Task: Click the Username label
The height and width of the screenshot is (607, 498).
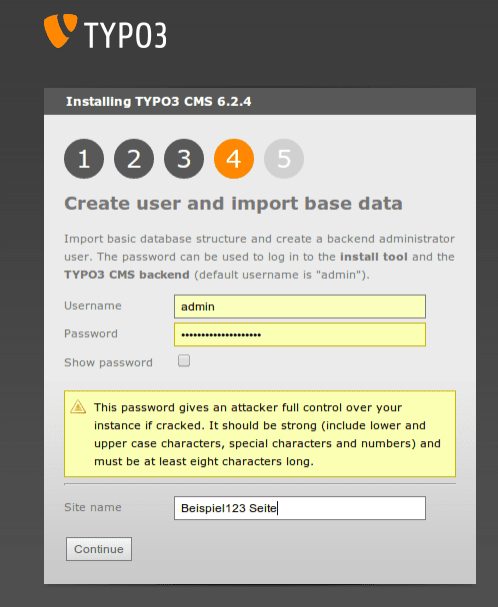Action: coord(93,306)
